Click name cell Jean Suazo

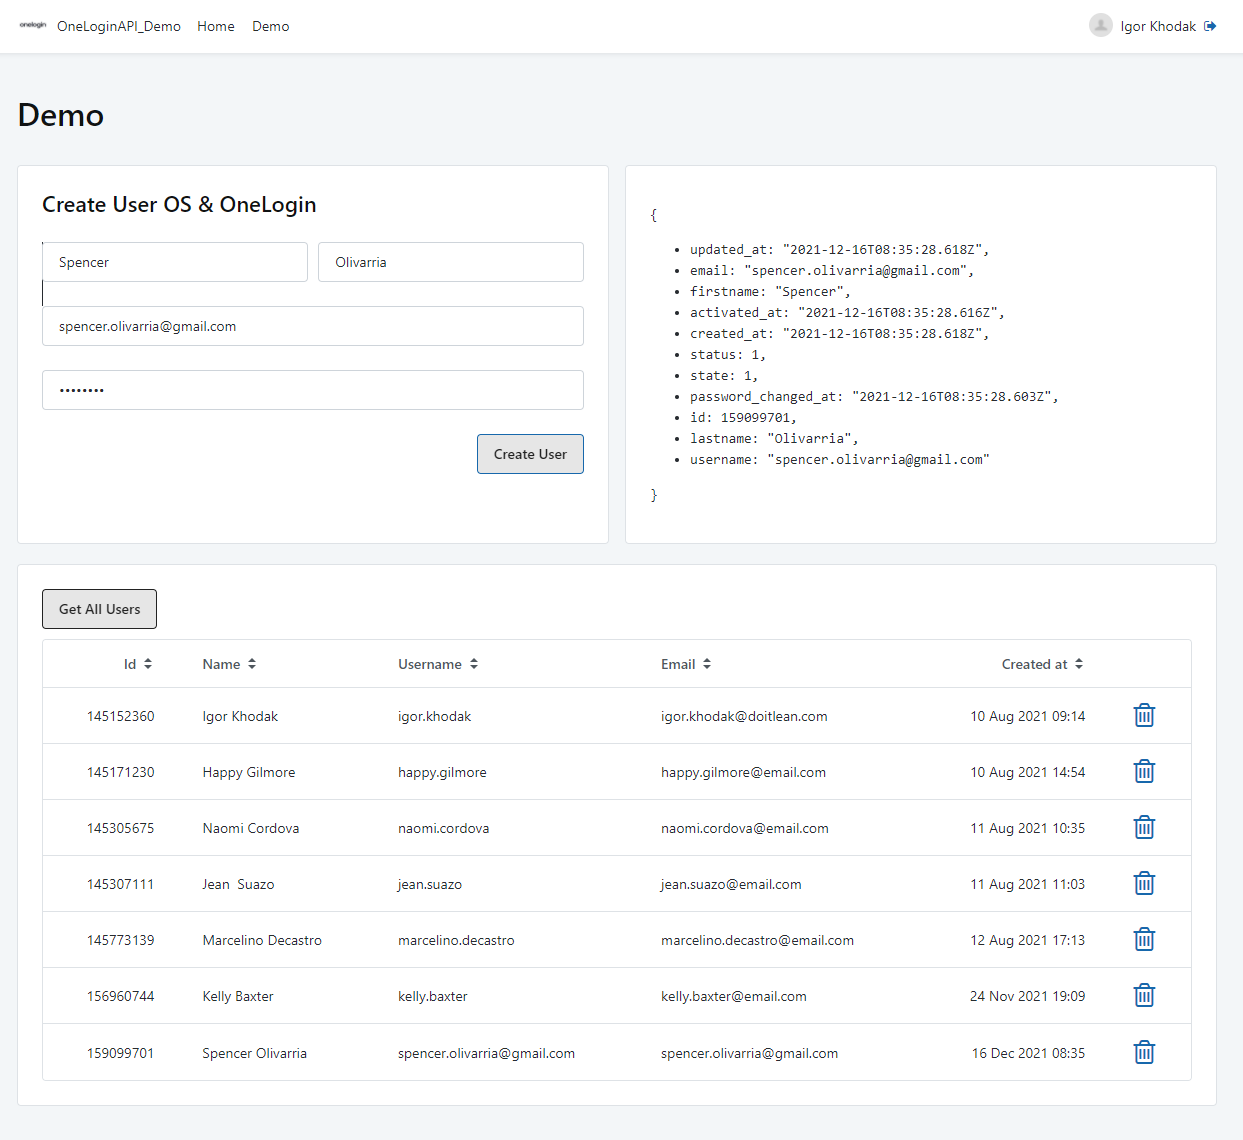[x=238, y=884]
